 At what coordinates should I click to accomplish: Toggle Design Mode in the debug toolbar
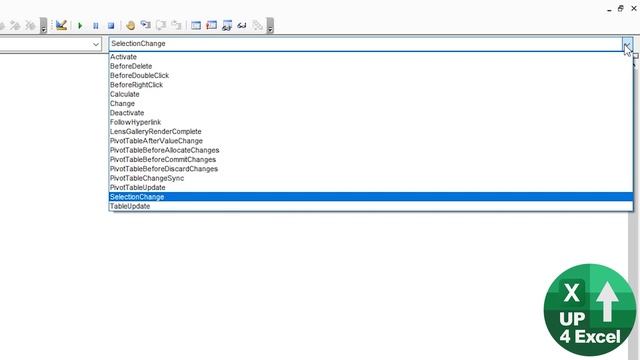click(61, 25)
